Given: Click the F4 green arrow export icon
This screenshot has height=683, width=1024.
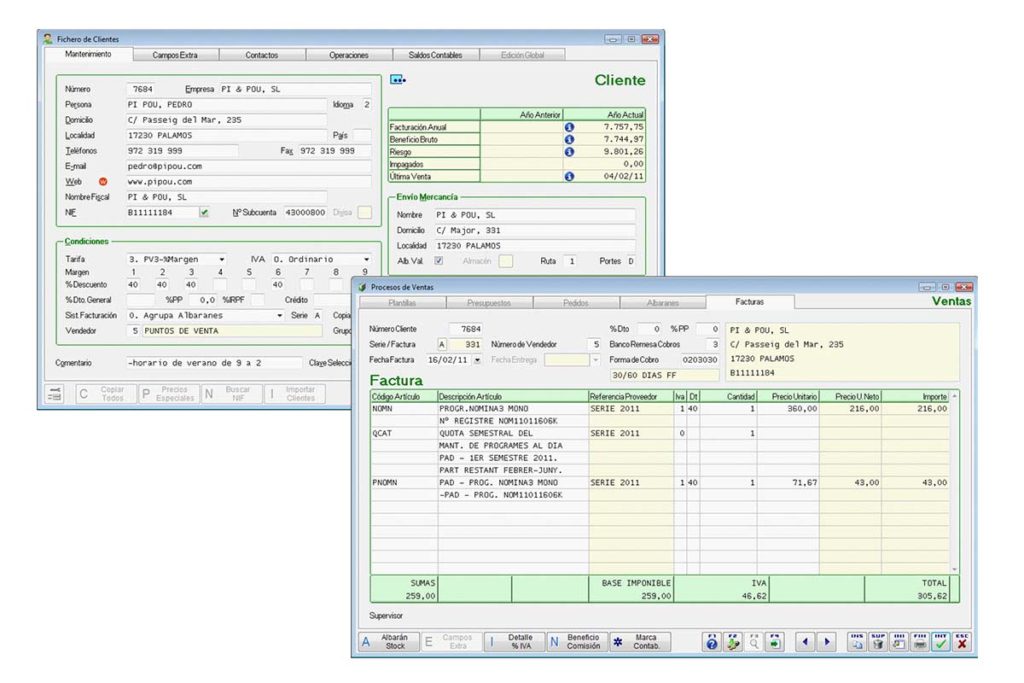Looking at the screenshot, I should [775, 641].
